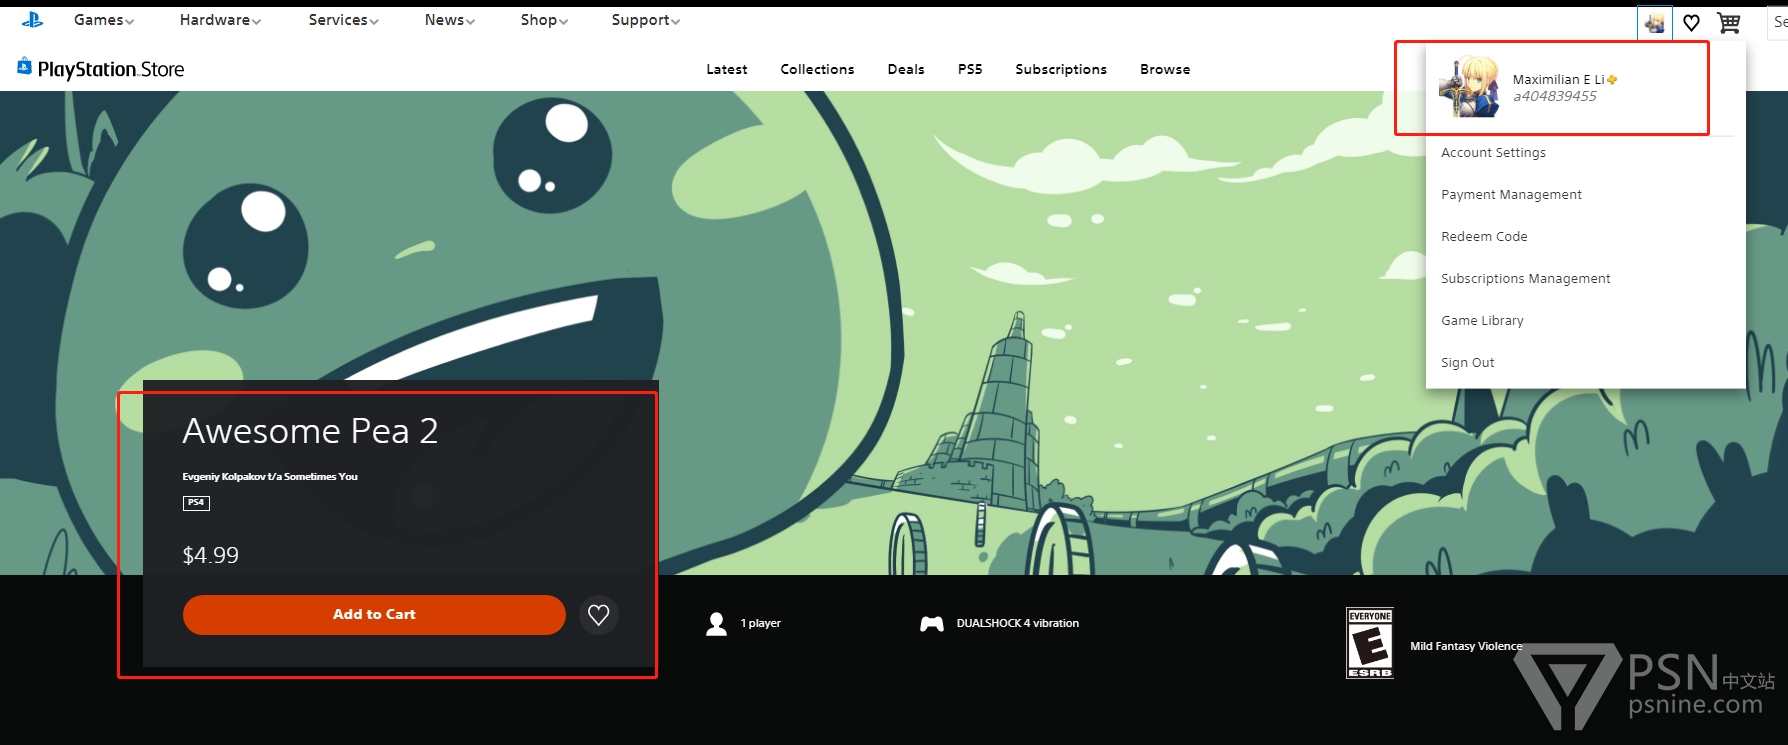This screenshot has width=1788, height=745.
Task: Open the Deals store tab
Action: click(906, 69)
